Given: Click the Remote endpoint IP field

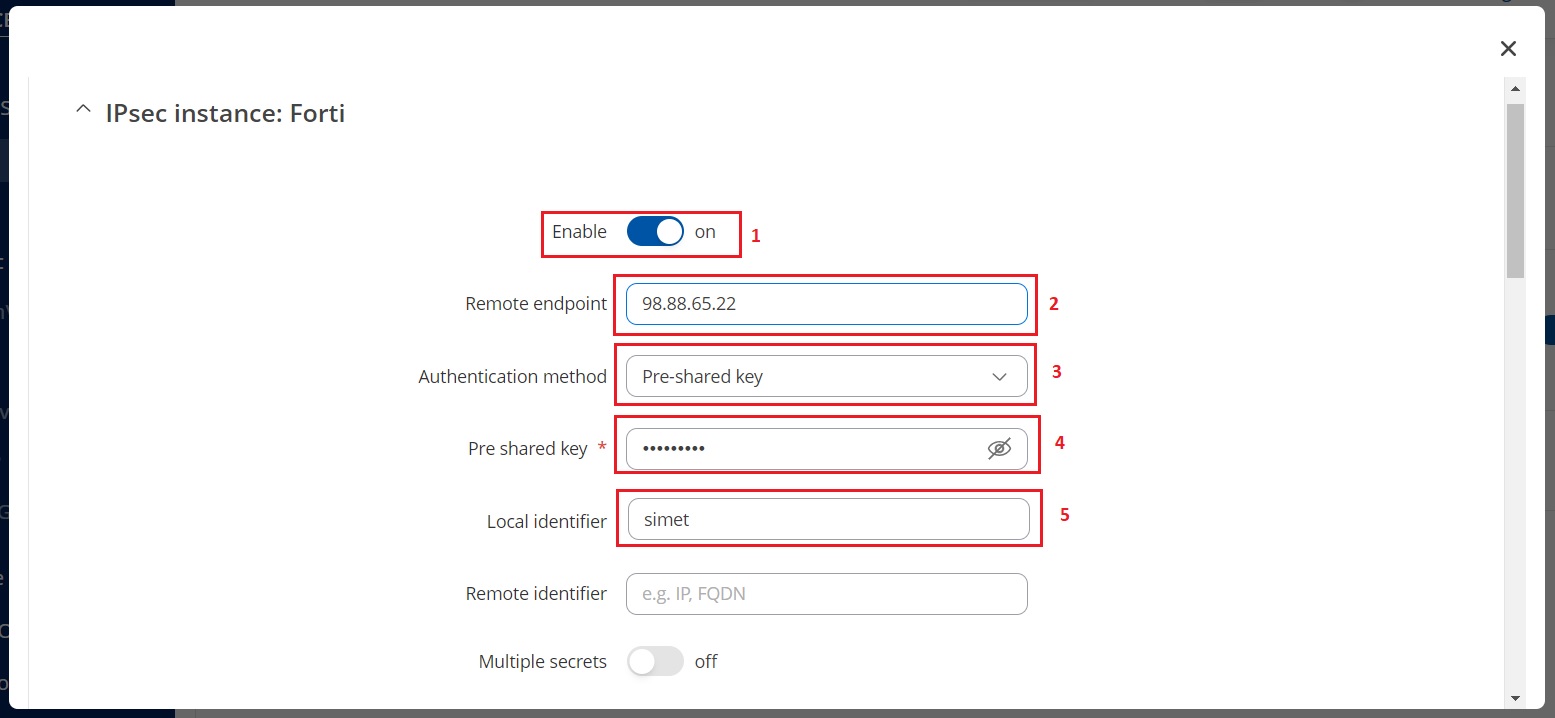Looking at the screenshot, I should pos(826,304).
